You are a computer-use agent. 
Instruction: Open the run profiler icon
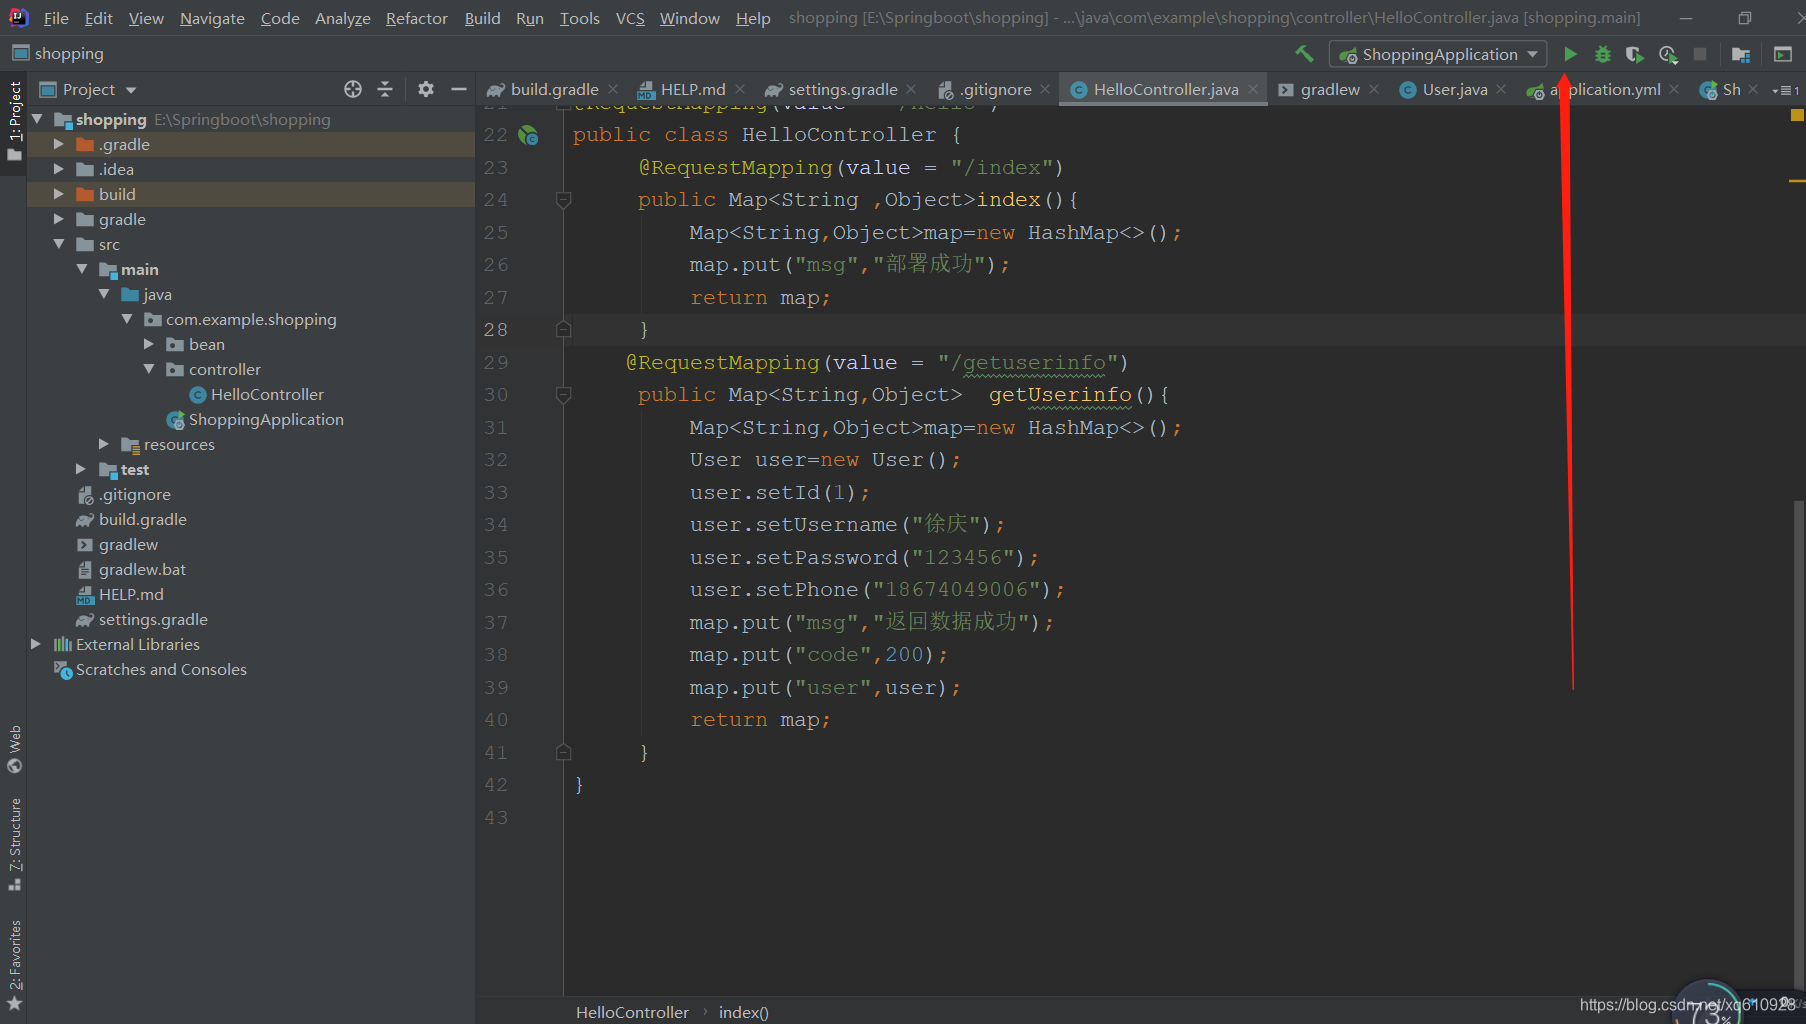(x=1667, y=54)
